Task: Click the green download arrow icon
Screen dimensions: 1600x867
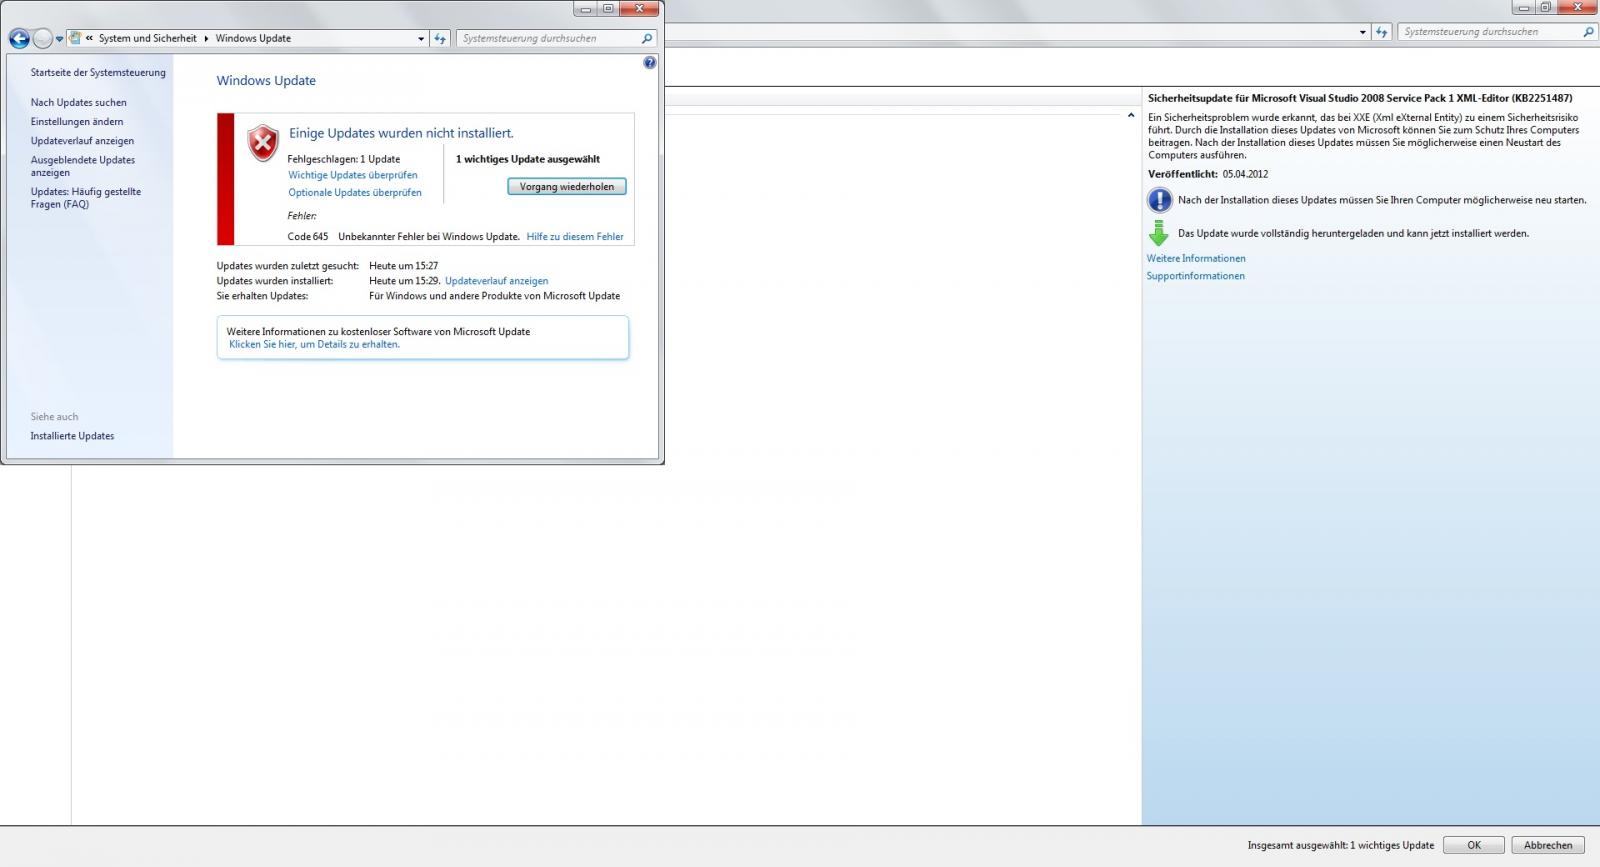Action: pyautogui.click(x=1159, y=234)
